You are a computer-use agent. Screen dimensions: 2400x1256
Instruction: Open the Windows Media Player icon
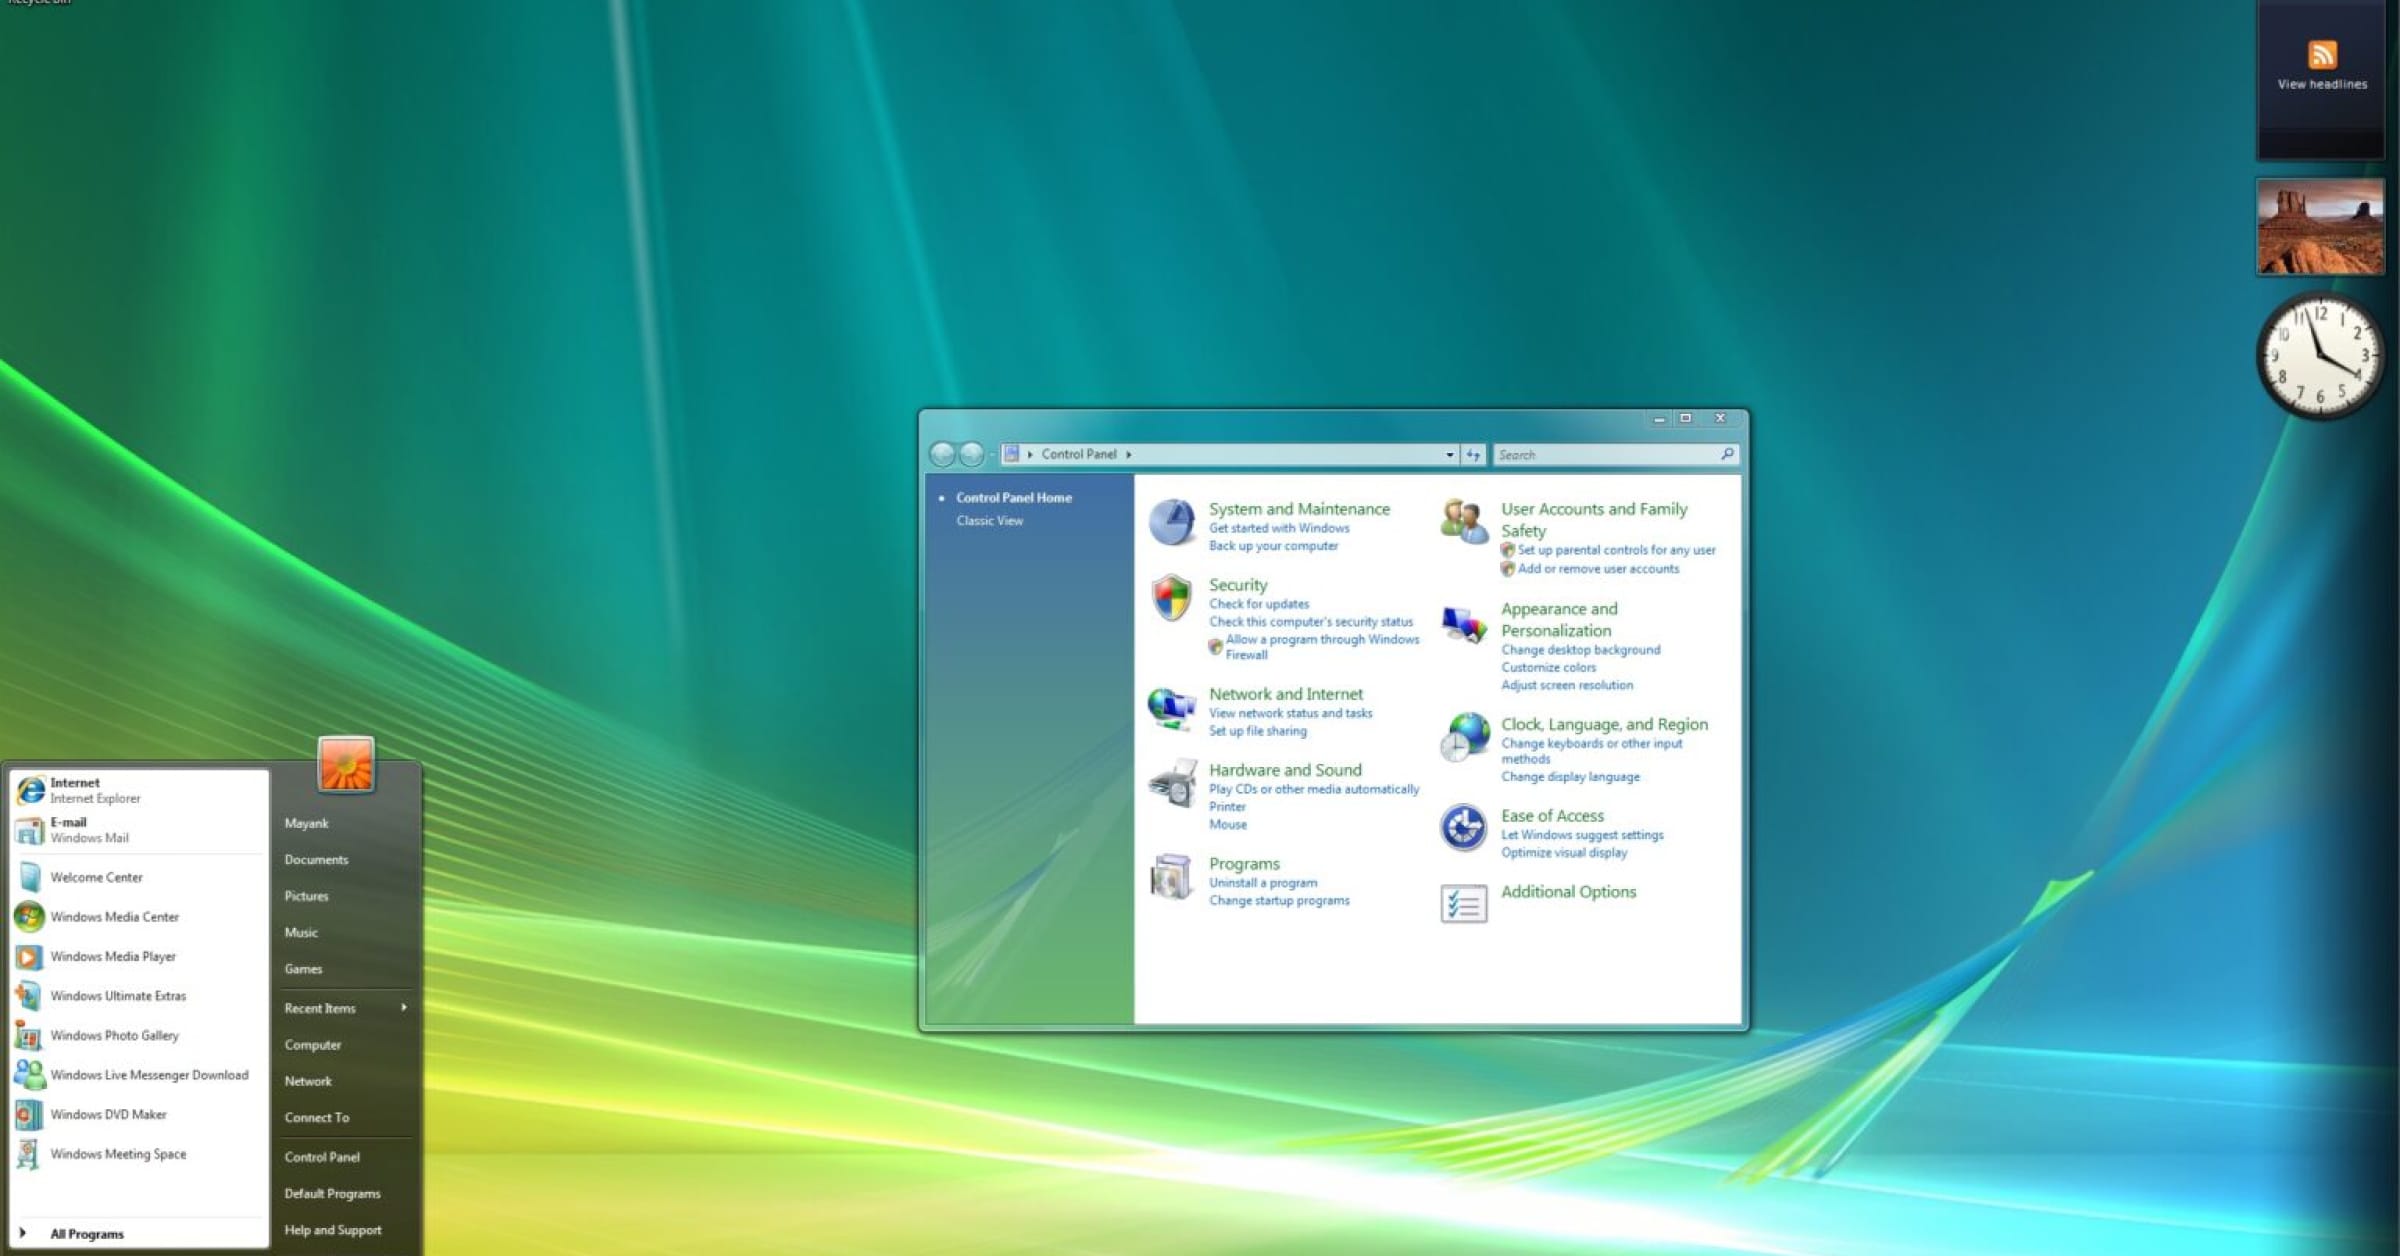pyautogui.click(x=29, y=957)
